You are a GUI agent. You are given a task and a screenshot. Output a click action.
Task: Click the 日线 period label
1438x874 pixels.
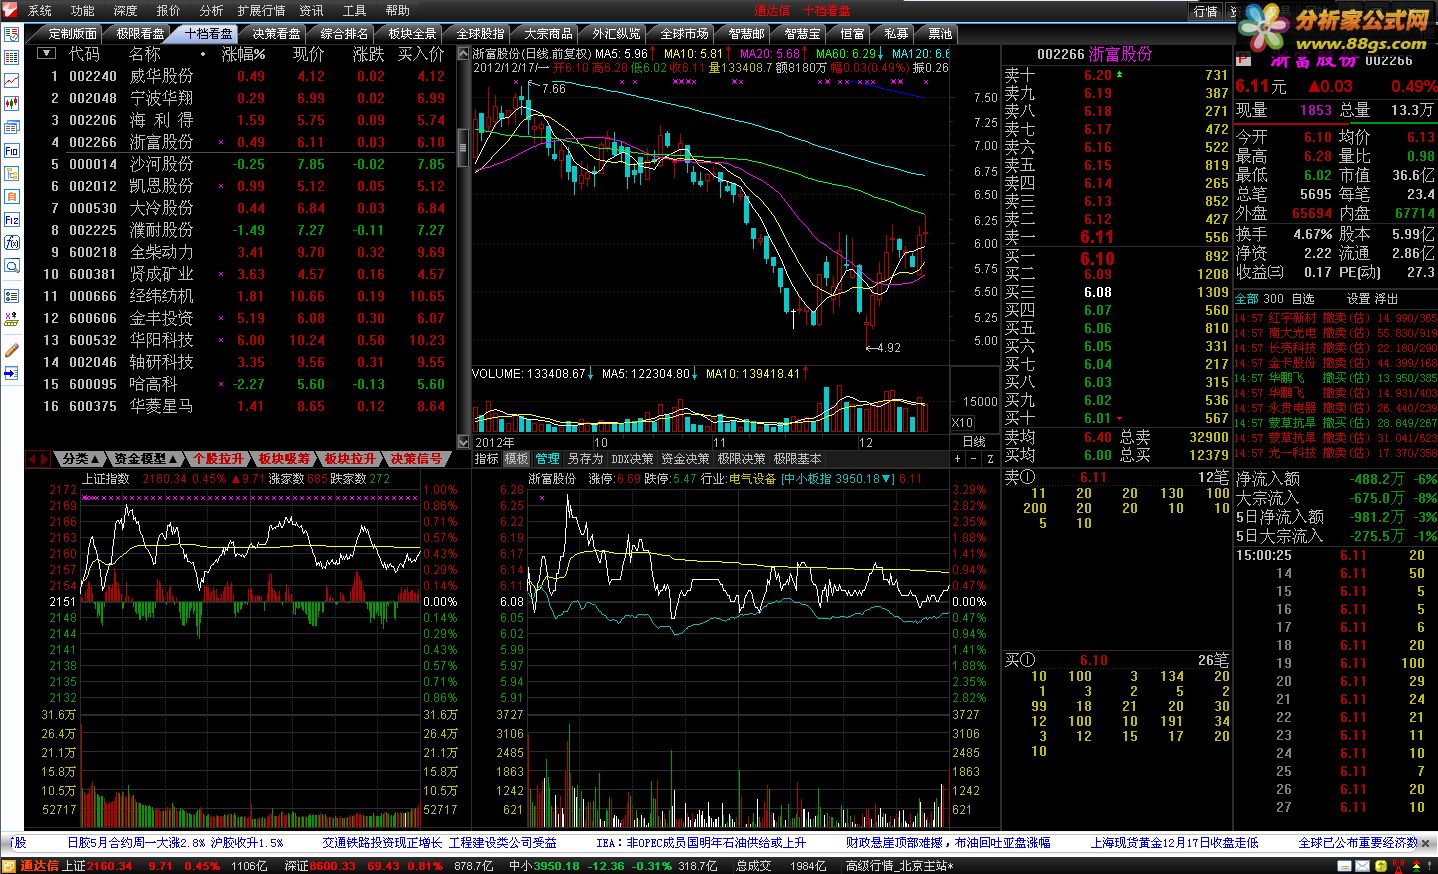pos(974,442)
